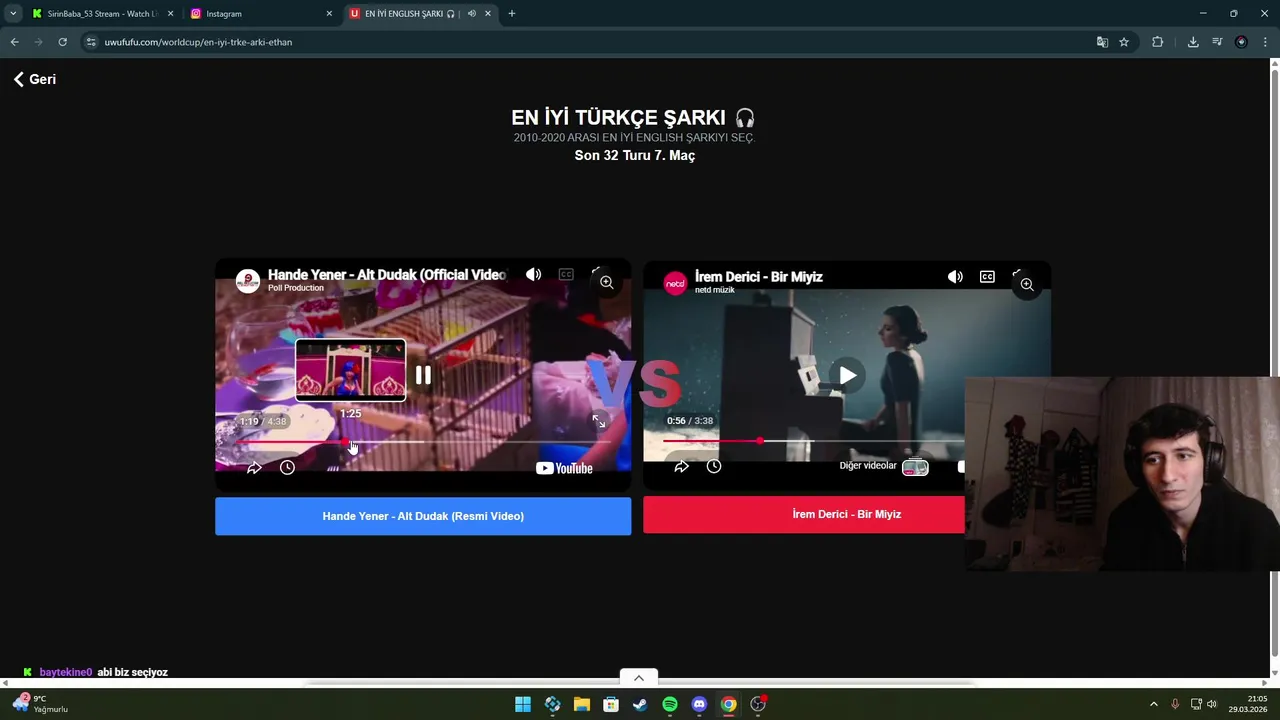Open Chrome profile avatar
The width and height of the screenshot is (1280, 720).
click(1241, 42)
